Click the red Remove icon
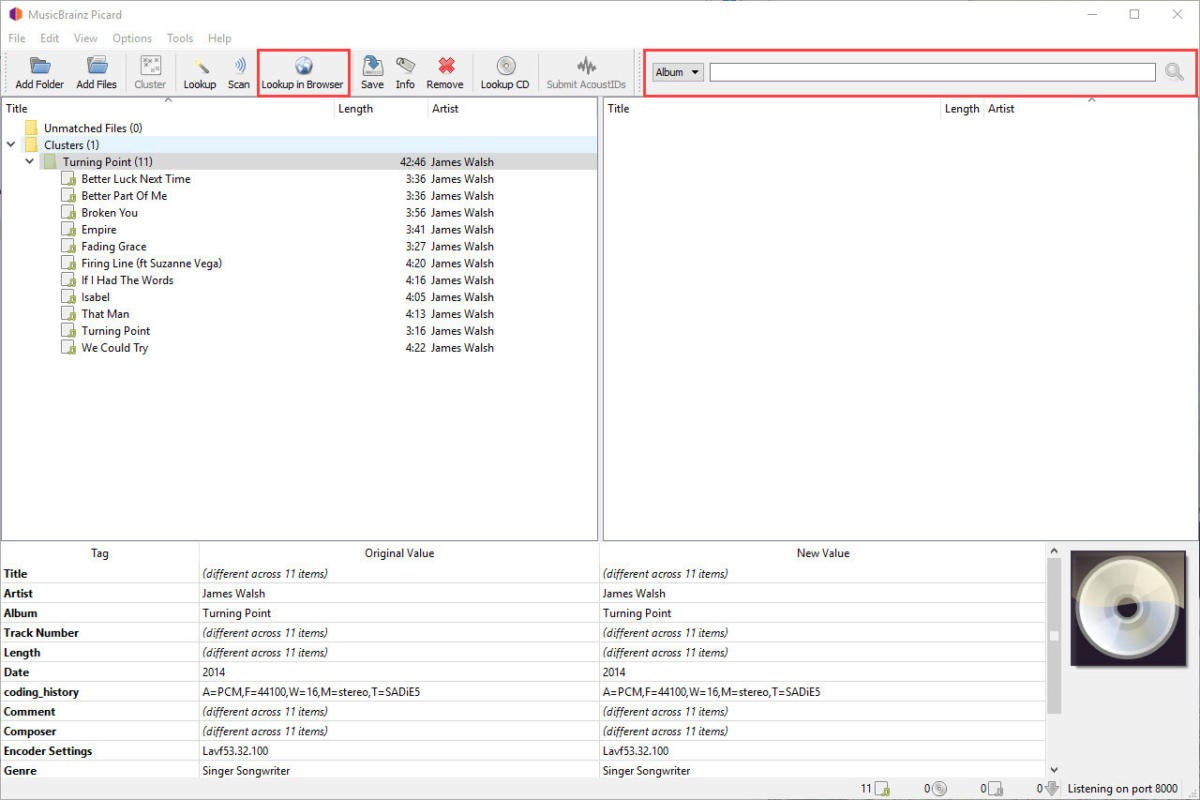 445,66
